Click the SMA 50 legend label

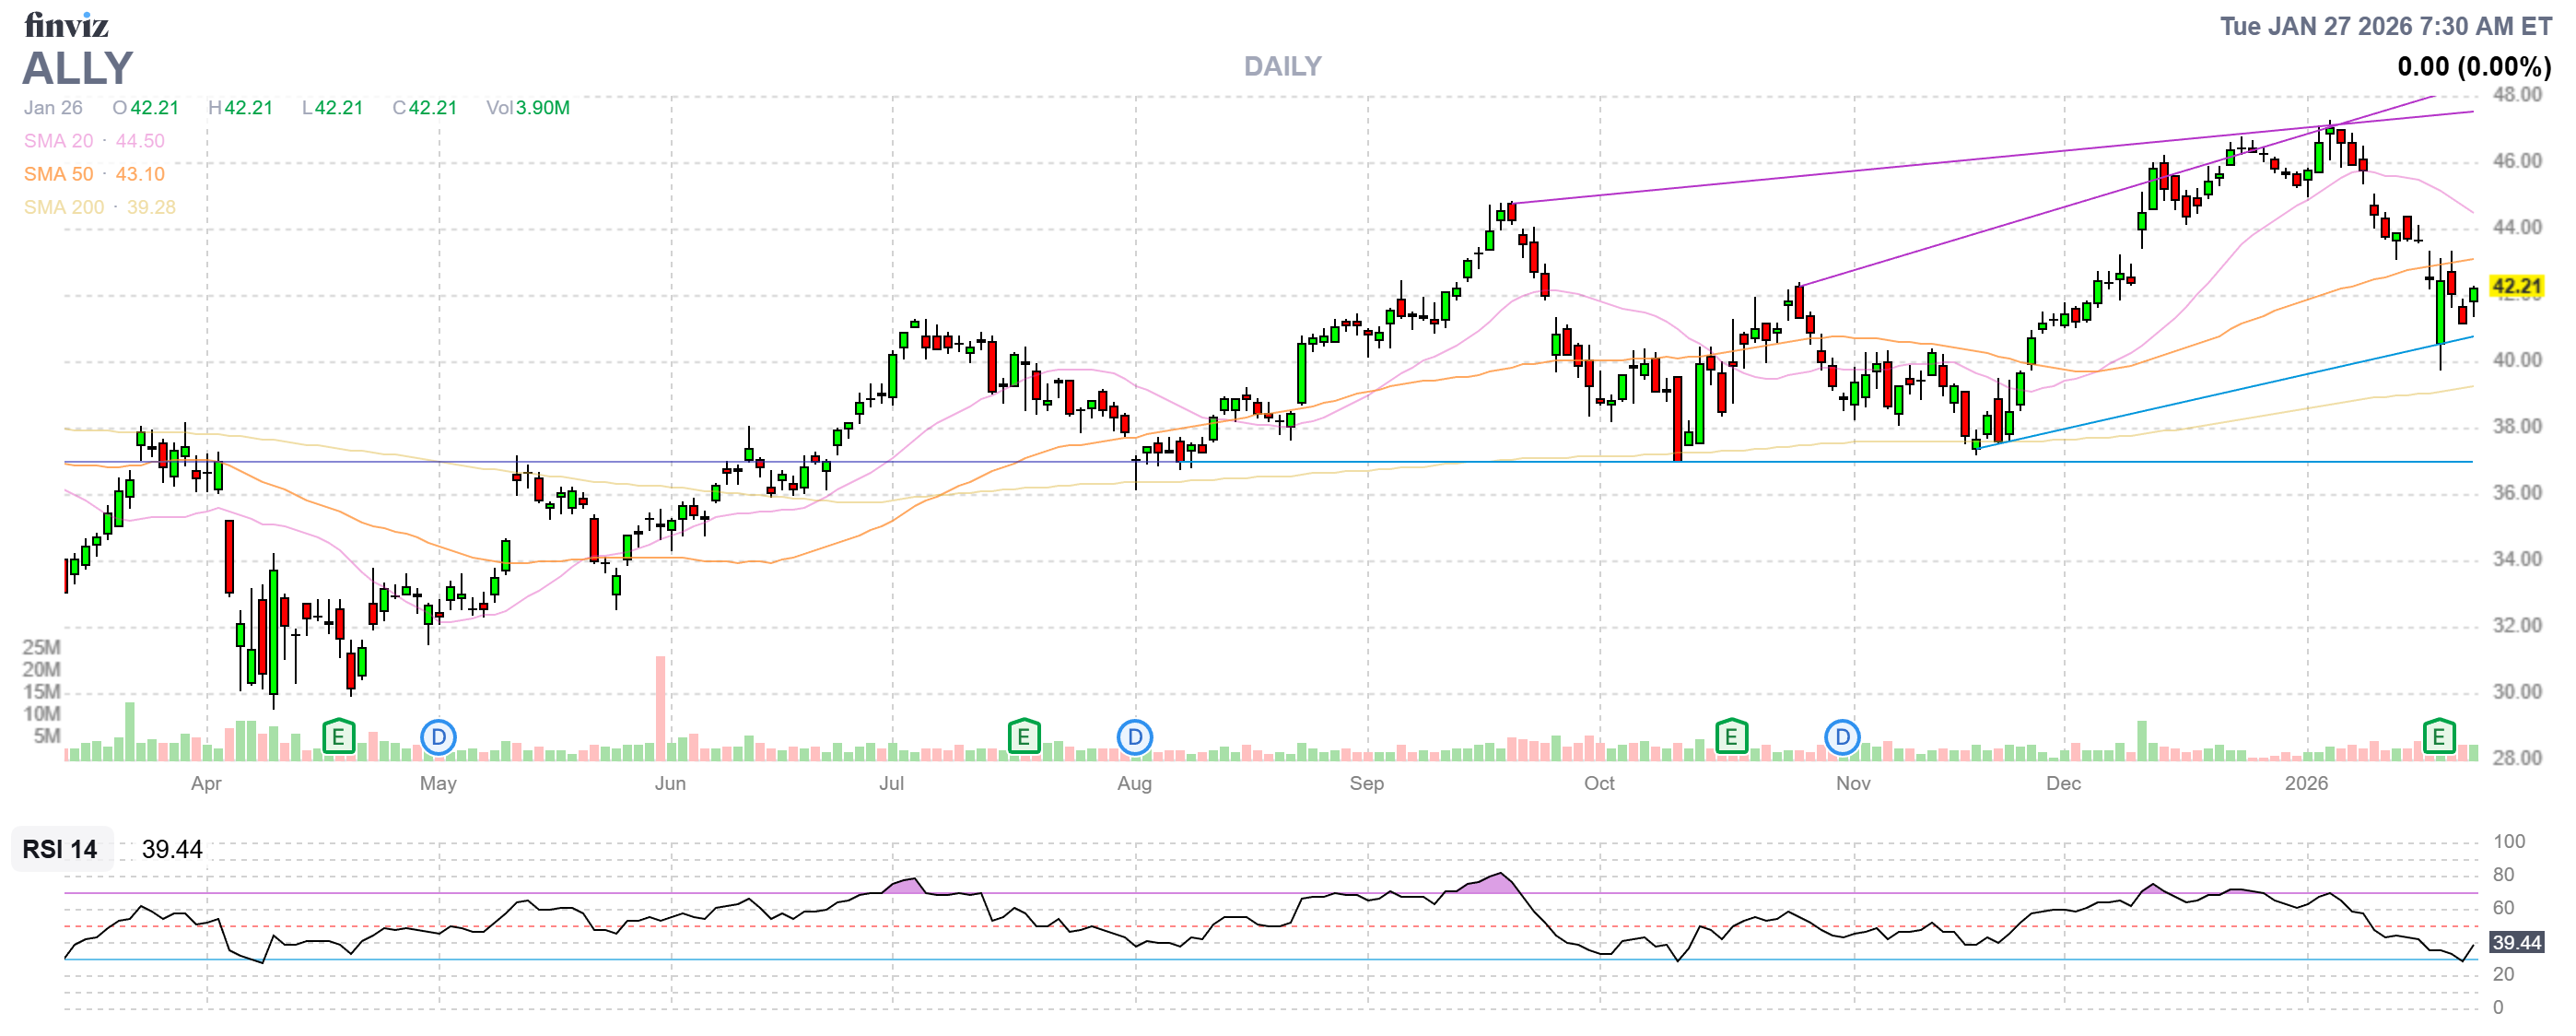coord(58,174)
